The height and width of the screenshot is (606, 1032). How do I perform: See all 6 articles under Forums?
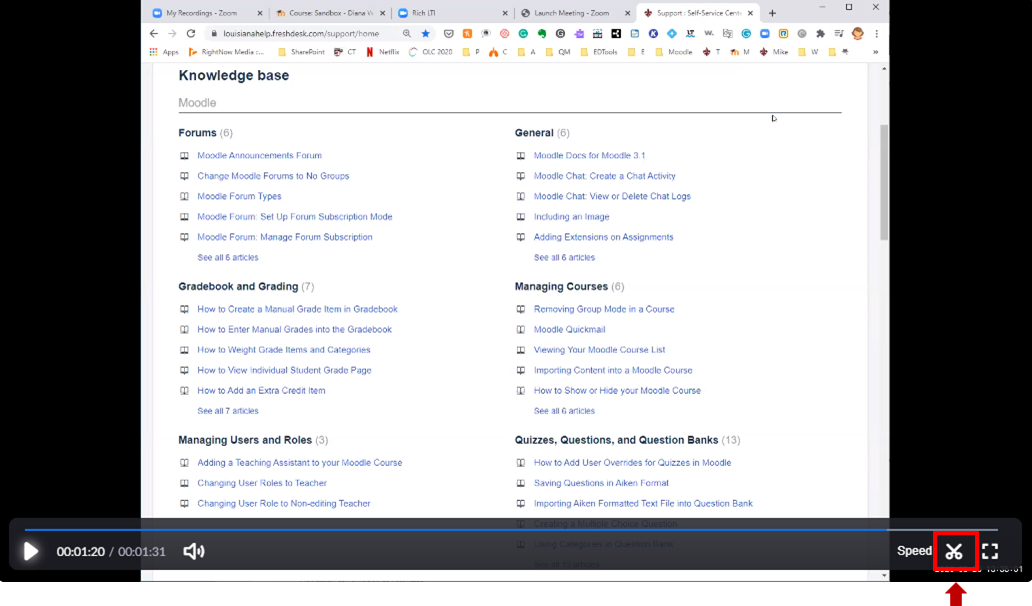[228, 257]
